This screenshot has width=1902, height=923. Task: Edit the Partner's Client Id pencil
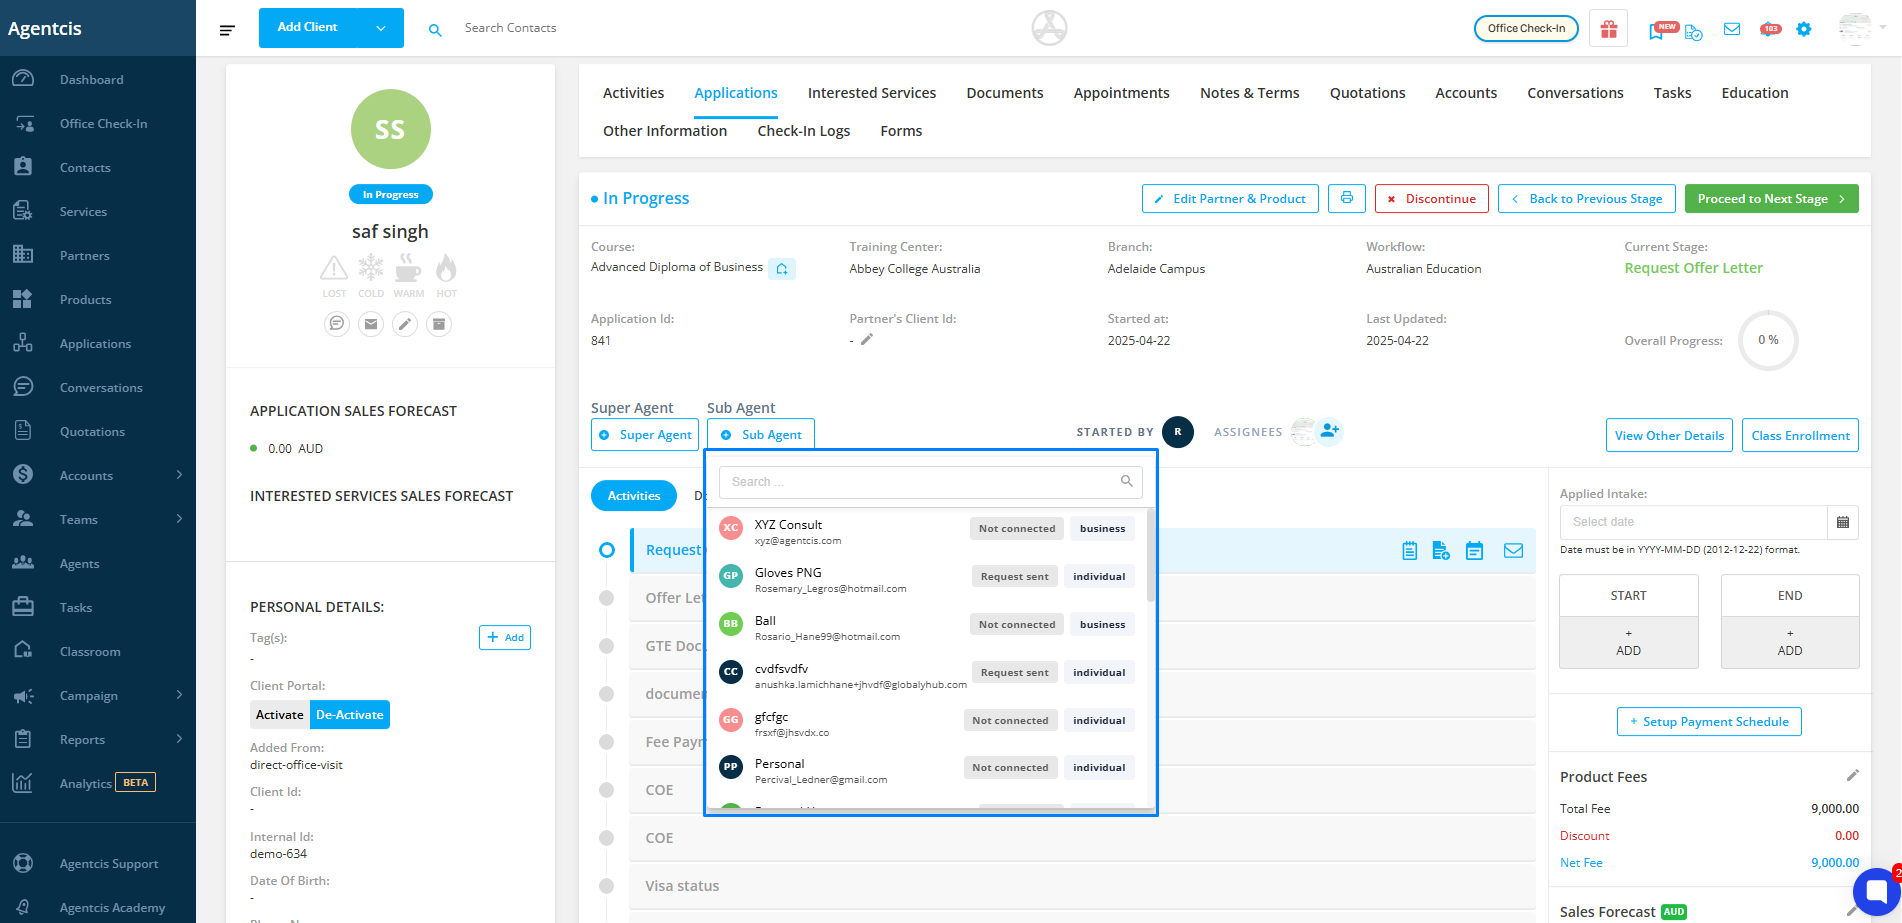pyautogui.click(x=867, y=340)
